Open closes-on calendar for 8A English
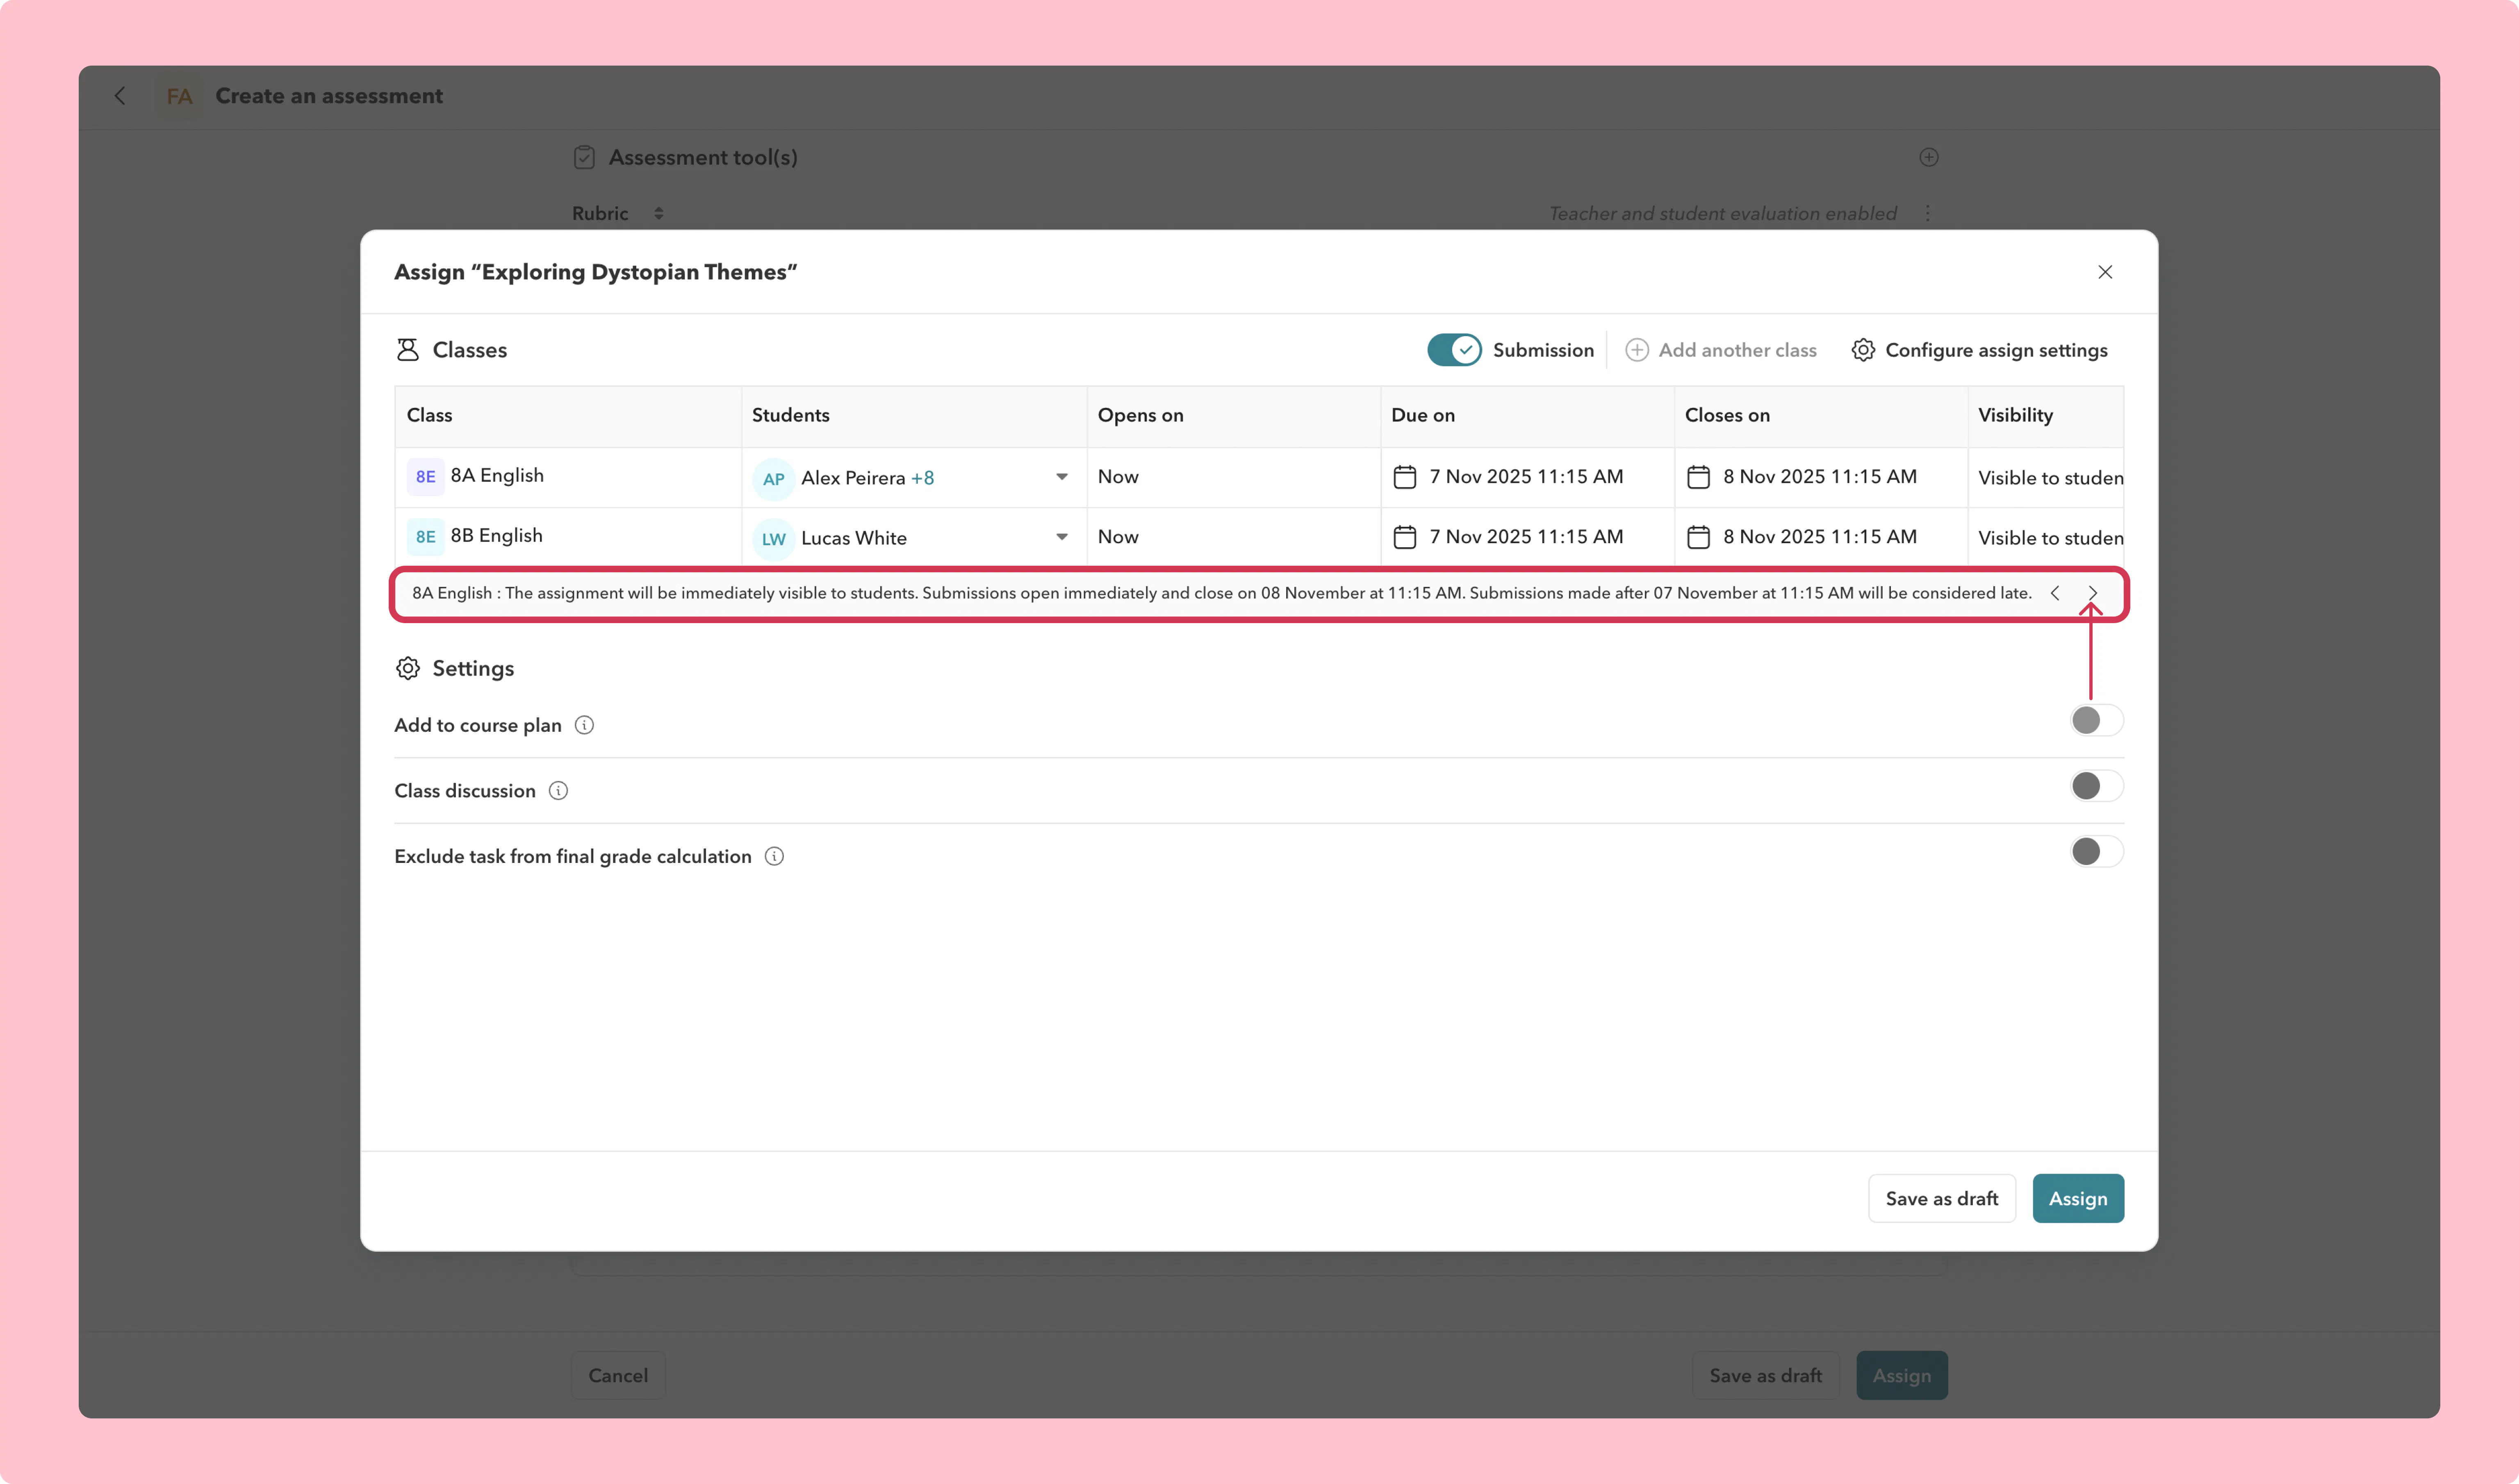Viewport: 2519px width, 1484px height. [1698, 477]
